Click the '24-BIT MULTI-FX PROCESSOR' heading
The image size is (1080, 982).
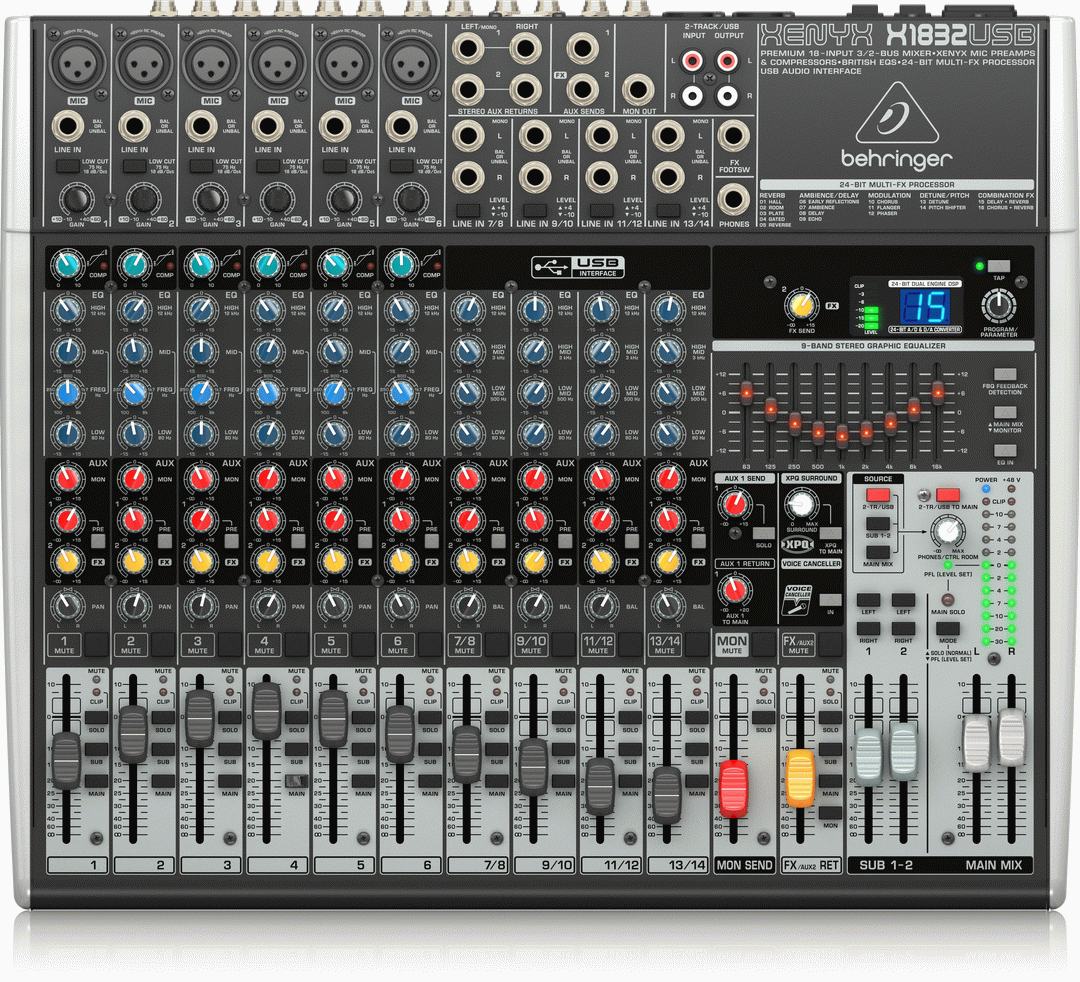[x=897, y=185]
